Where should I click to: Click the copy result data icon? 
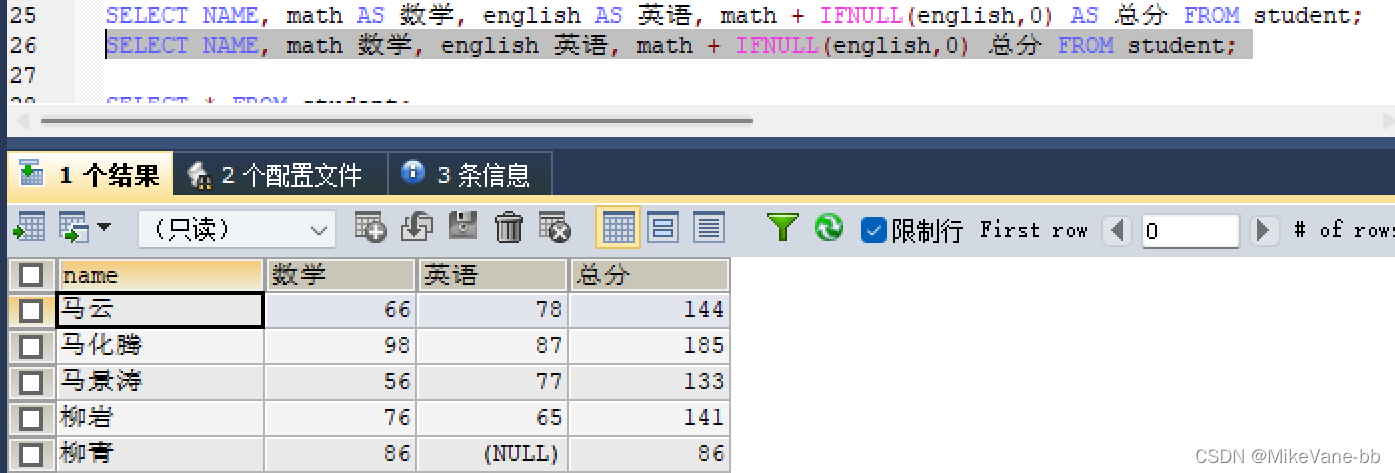76,229
